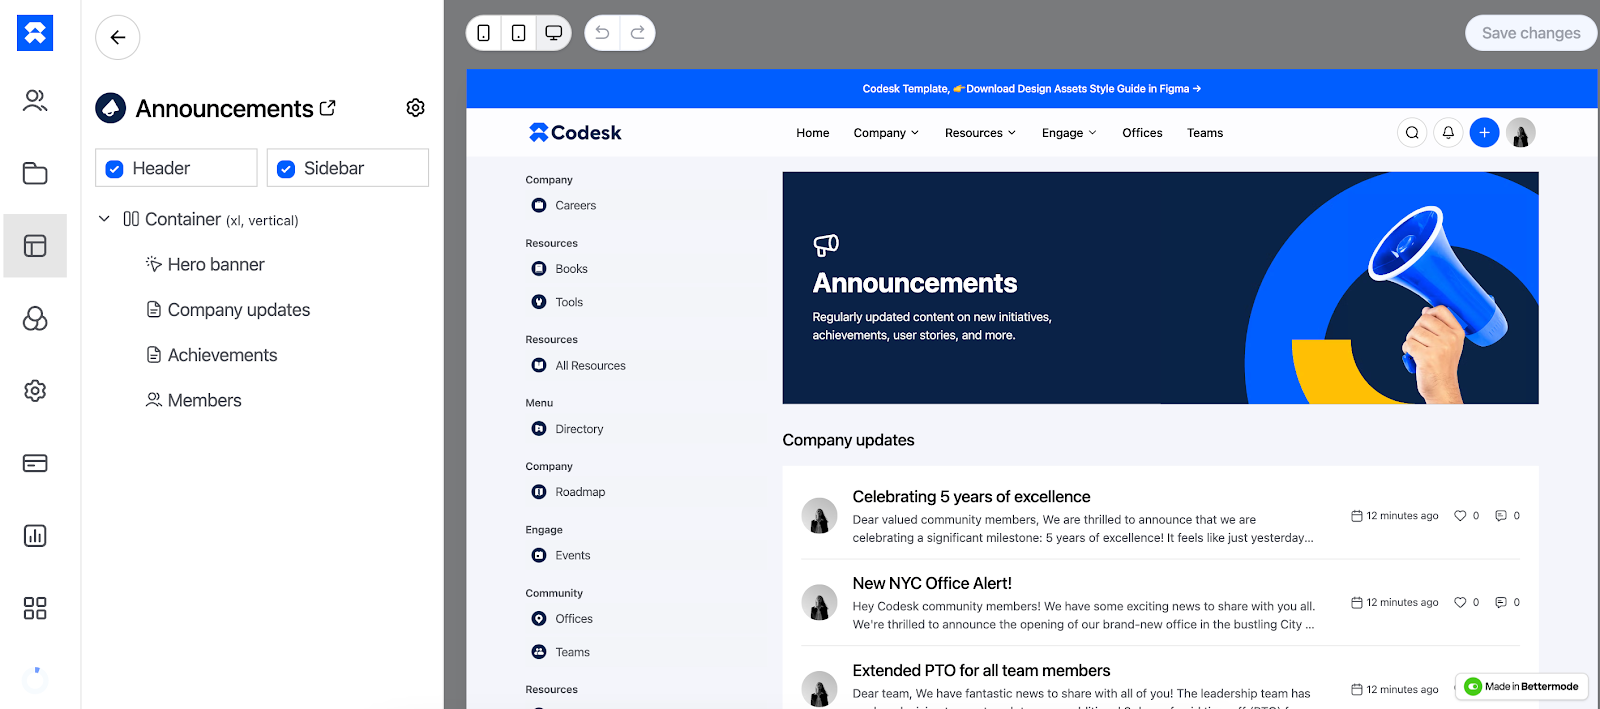The height and width of the screenshot is (709, 1600).
Task: Click author avatar on New NYC Office post
Action: click(x=820, y=602)
